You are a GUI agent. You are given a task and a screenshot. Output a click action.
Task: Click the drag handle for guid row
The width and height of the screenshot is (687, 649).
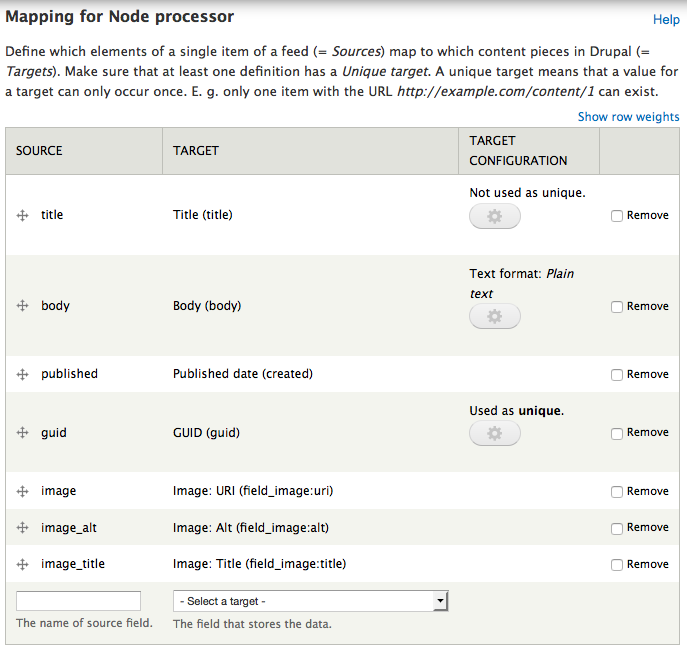click(x=22, y=433)
